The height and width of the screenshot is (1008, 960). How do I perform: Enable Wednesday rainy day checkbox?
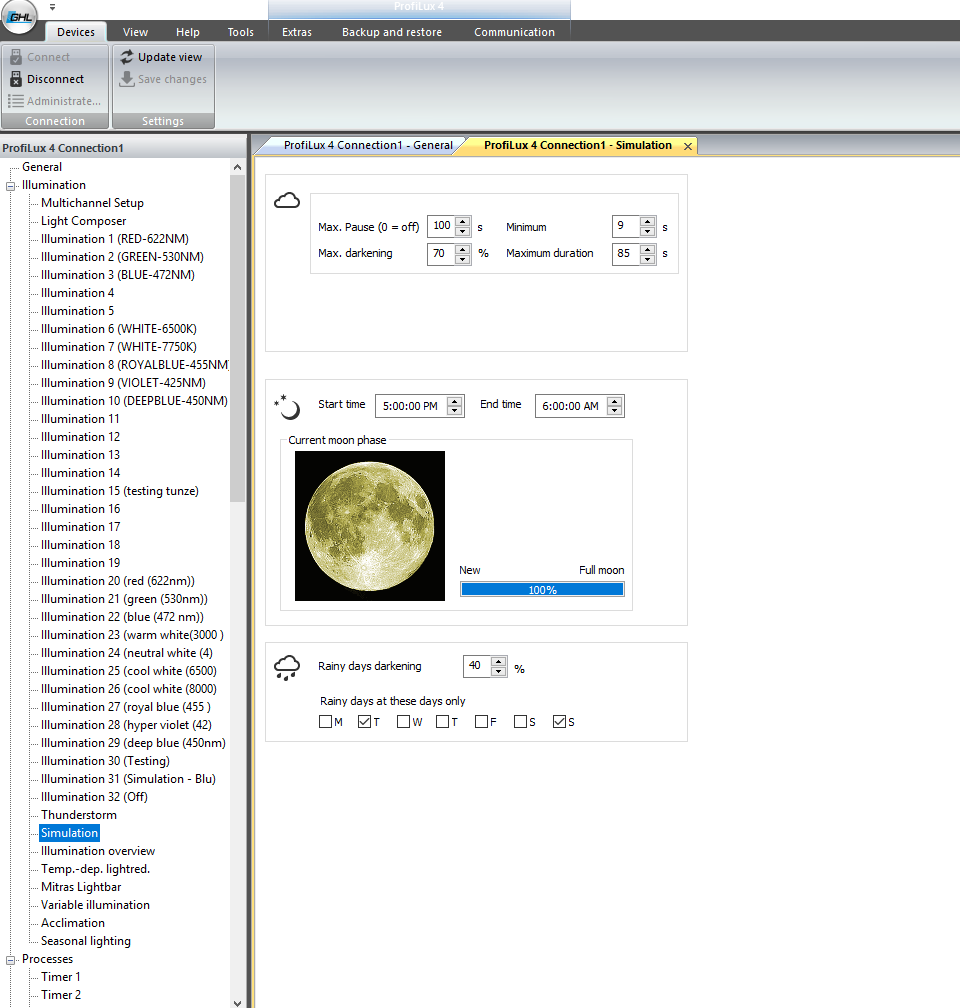(403, 721)
